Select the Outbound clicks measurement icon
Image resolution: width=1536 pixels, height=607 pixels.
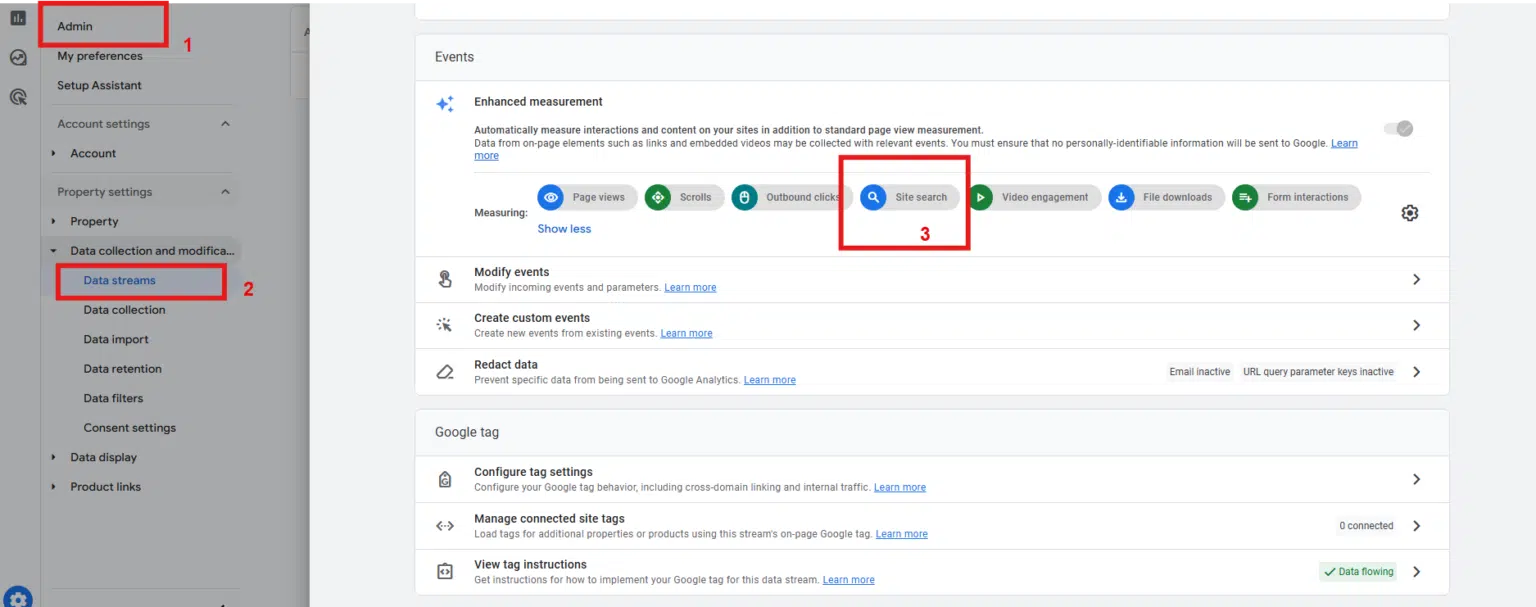(744, 197)
